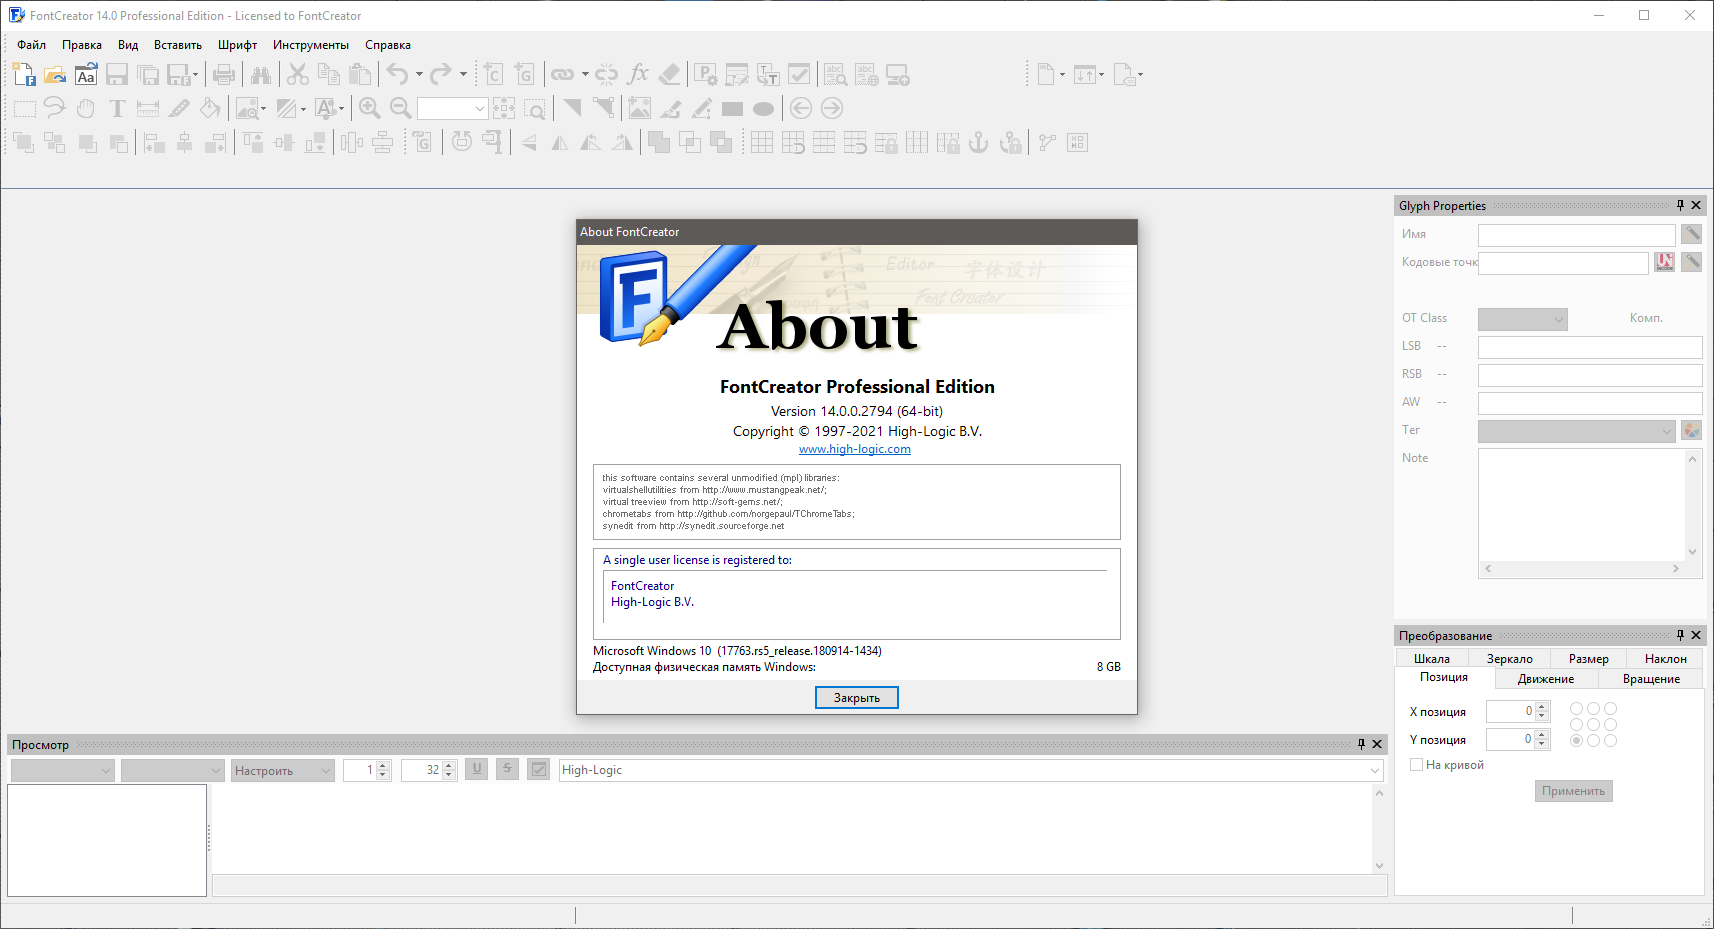Image resolution: width=1714 pixels, height=929 pixels.
Task: Switch to the 'Вращение' tab
Action: click(x=1651, y=679)
